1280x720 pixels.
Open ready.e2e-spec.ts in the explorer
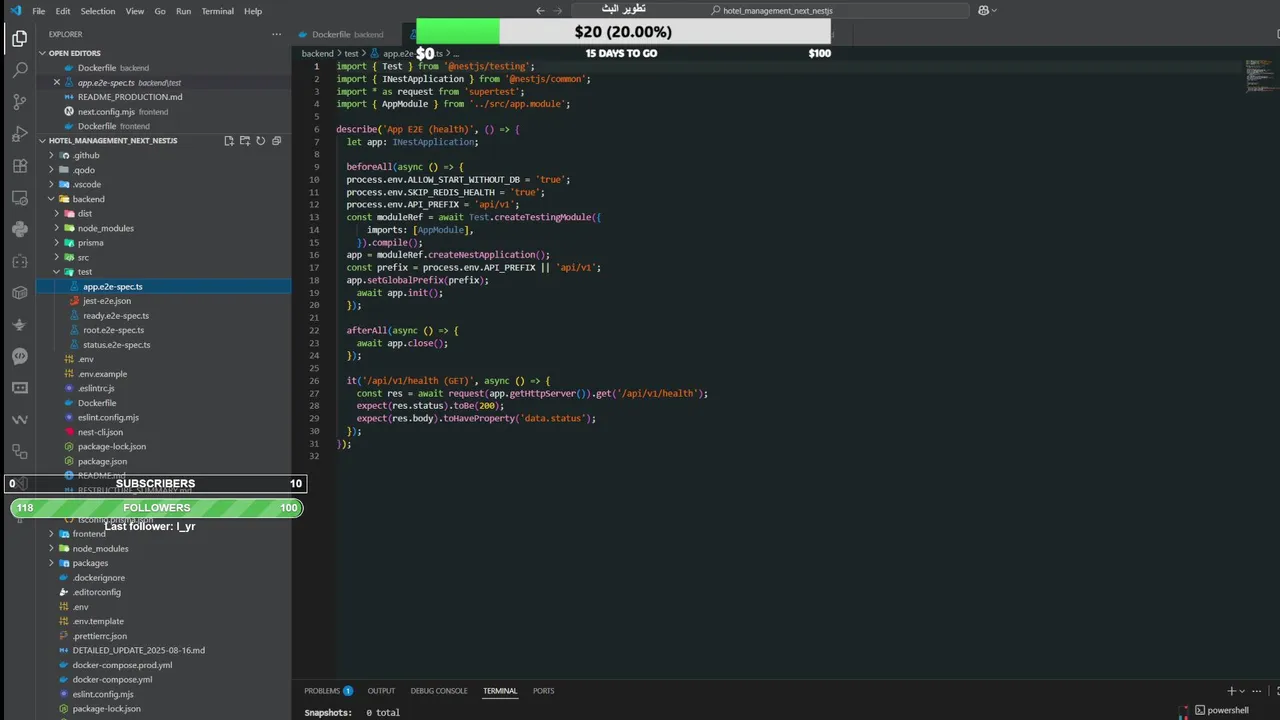pos(115,316)
